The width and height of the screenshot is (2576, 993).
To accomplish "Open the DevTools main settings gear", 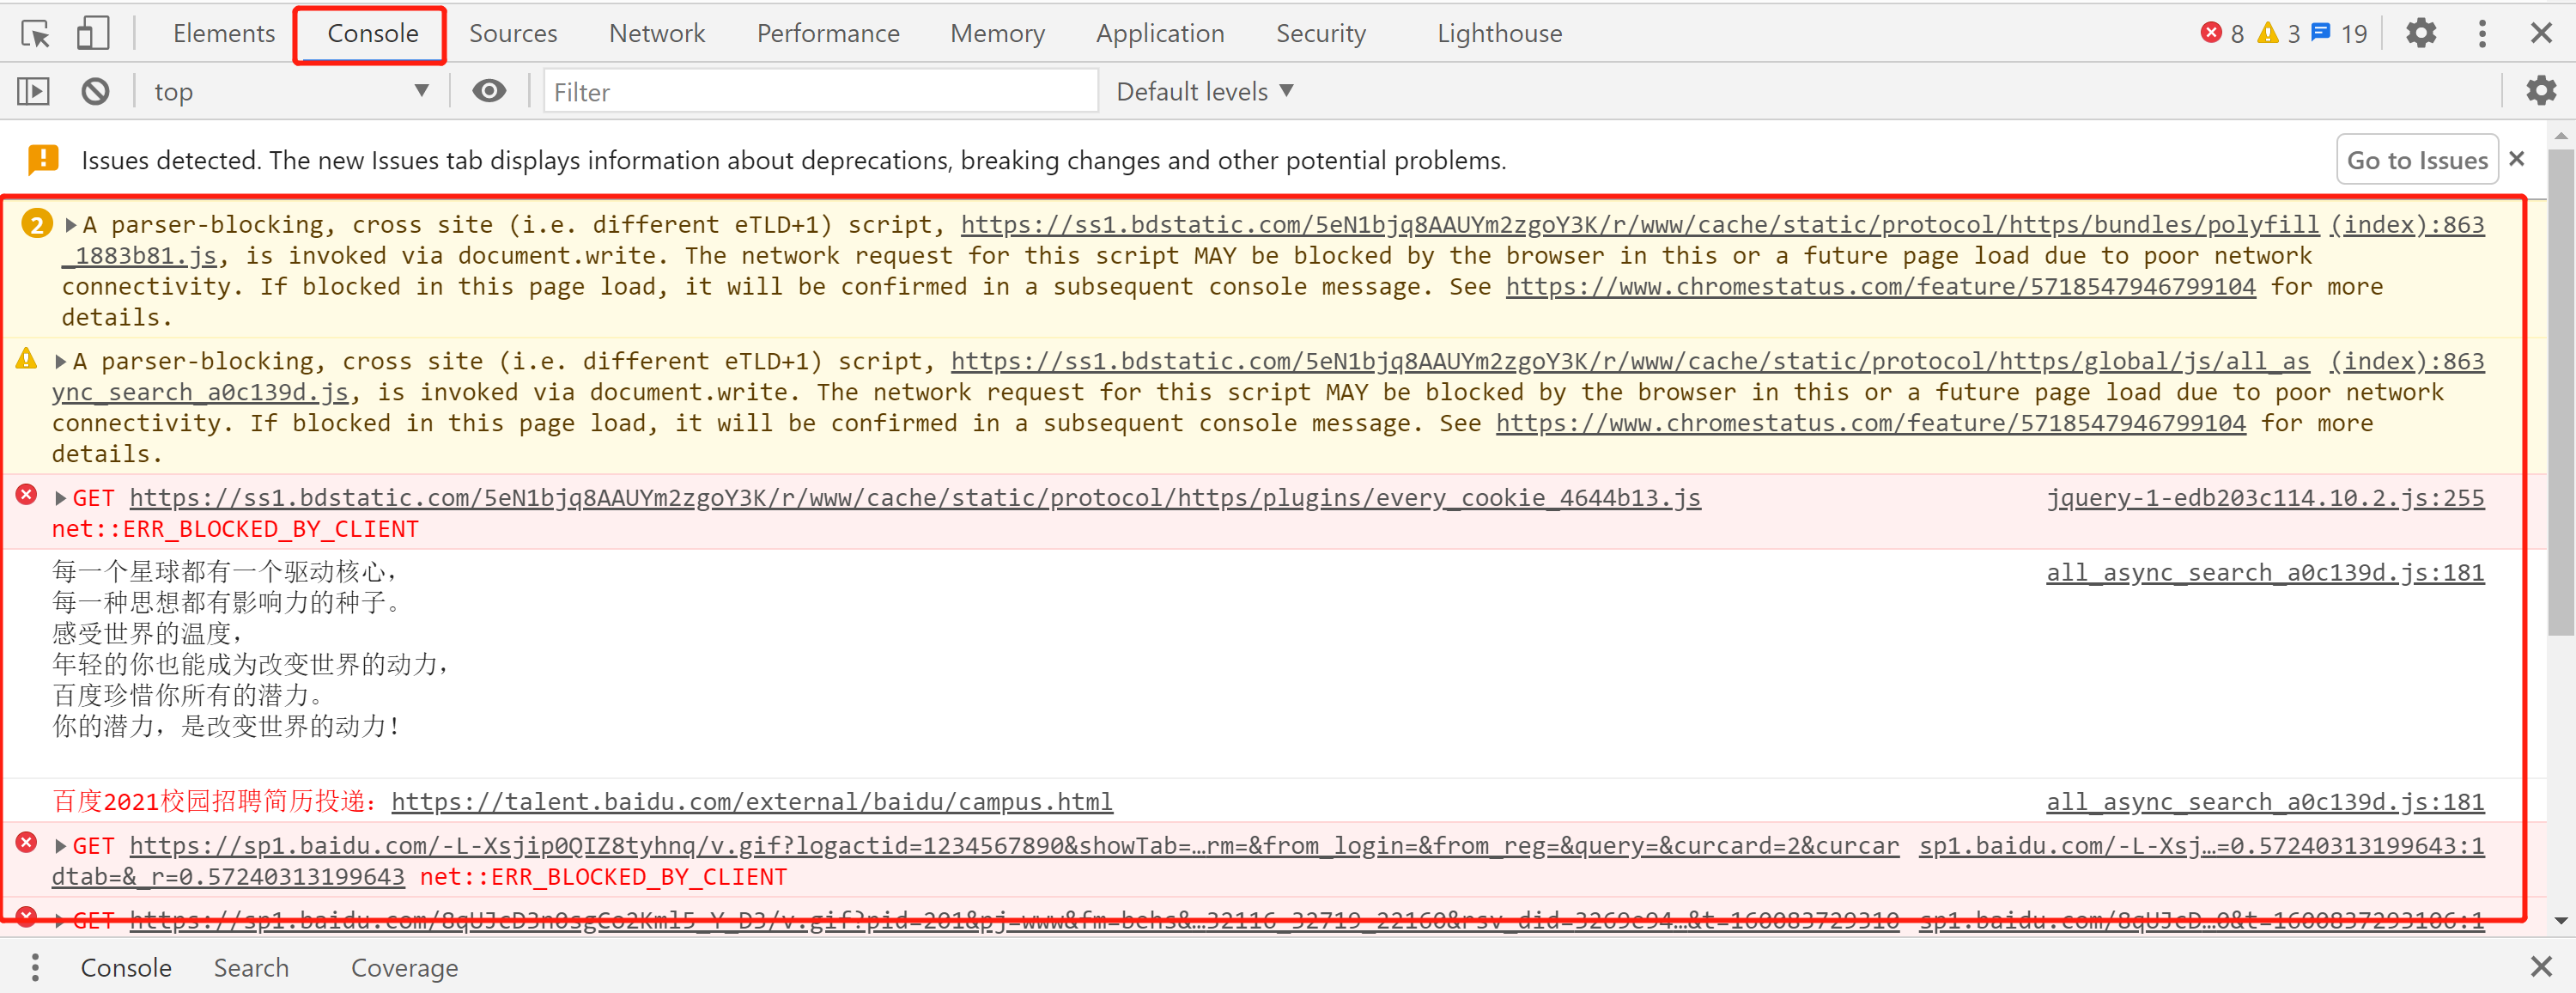I will click(2421, 34).
